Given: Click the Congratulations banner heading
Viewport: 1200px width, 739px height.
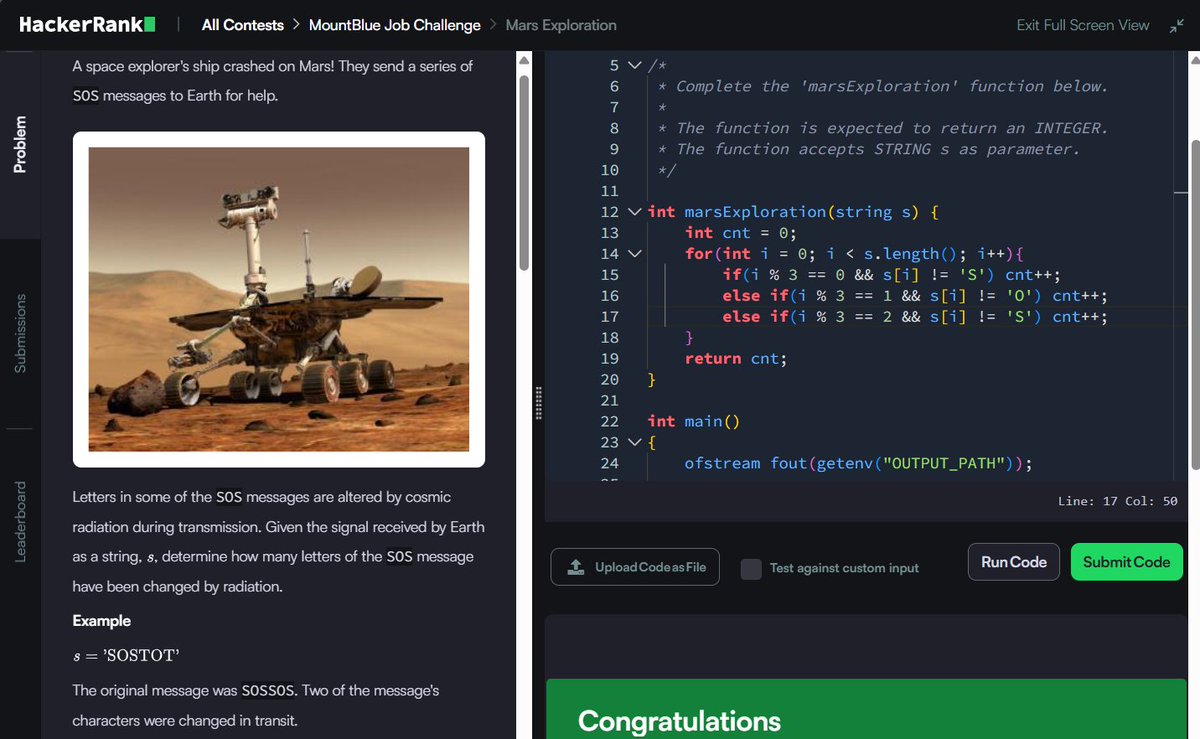Looking at the screenshot, I should 679,721.
